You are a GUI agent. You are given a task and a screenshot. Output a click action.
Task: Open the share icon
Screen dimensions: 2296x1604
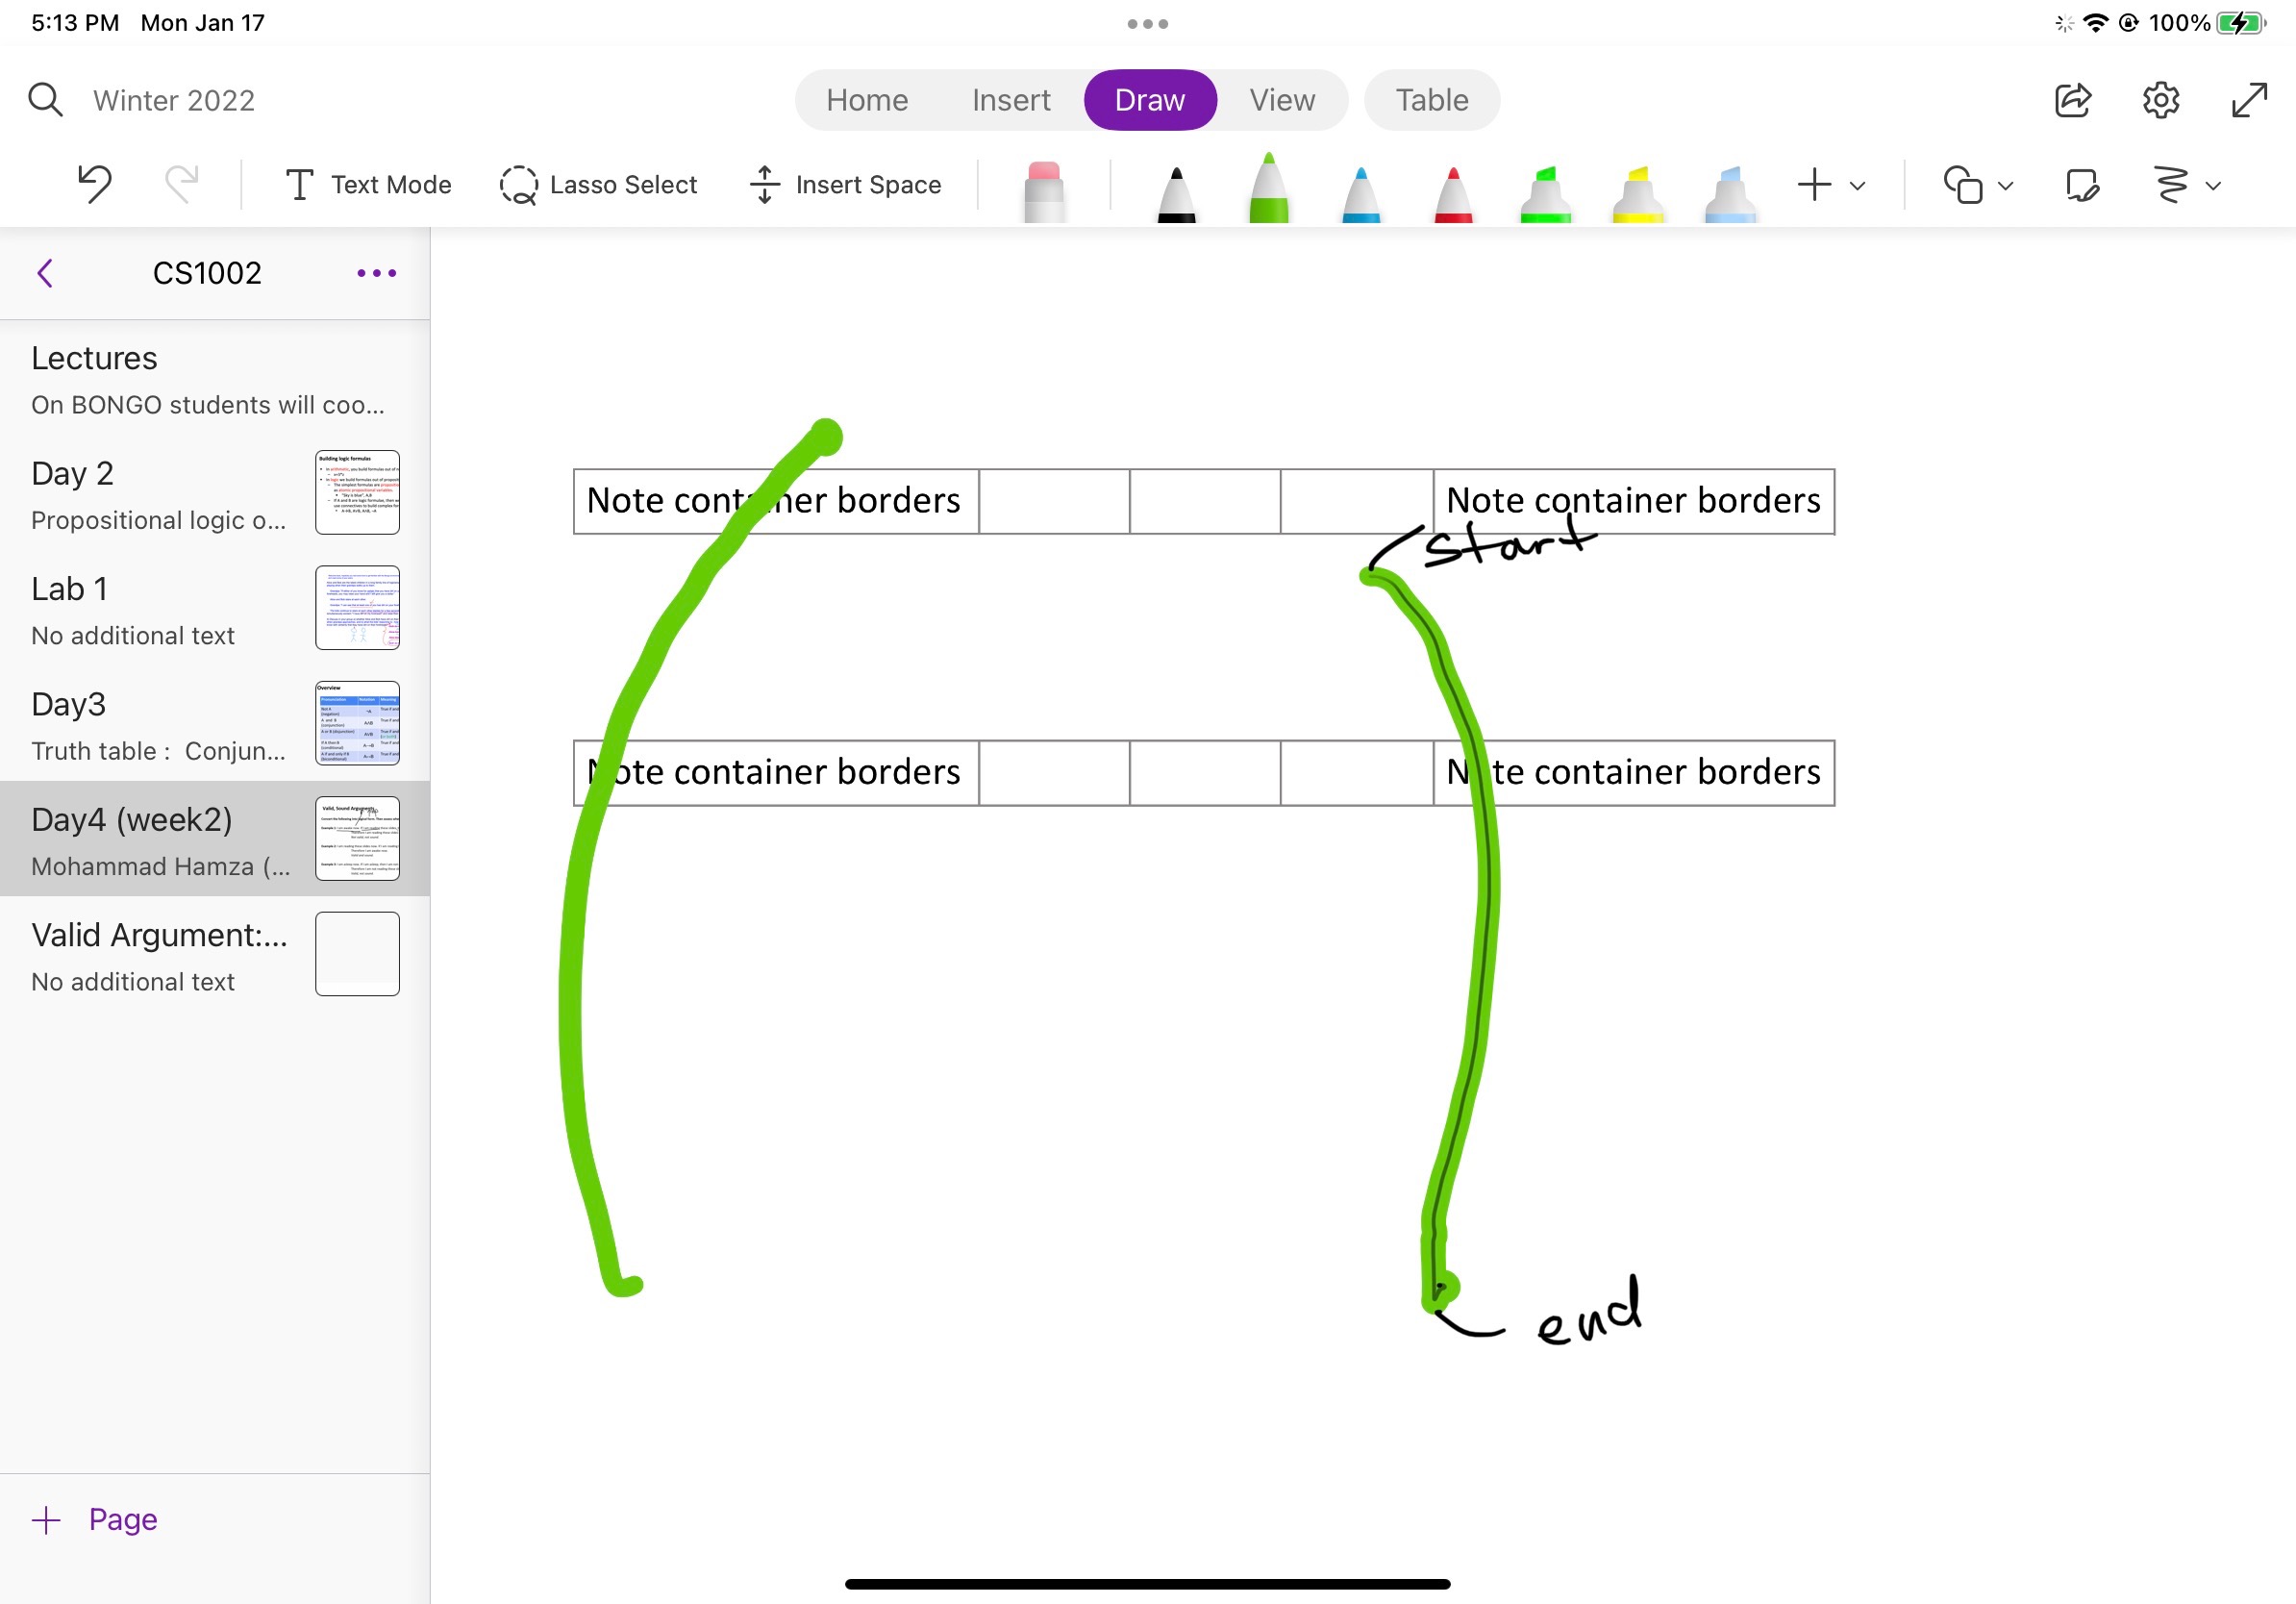(2073, 100)
